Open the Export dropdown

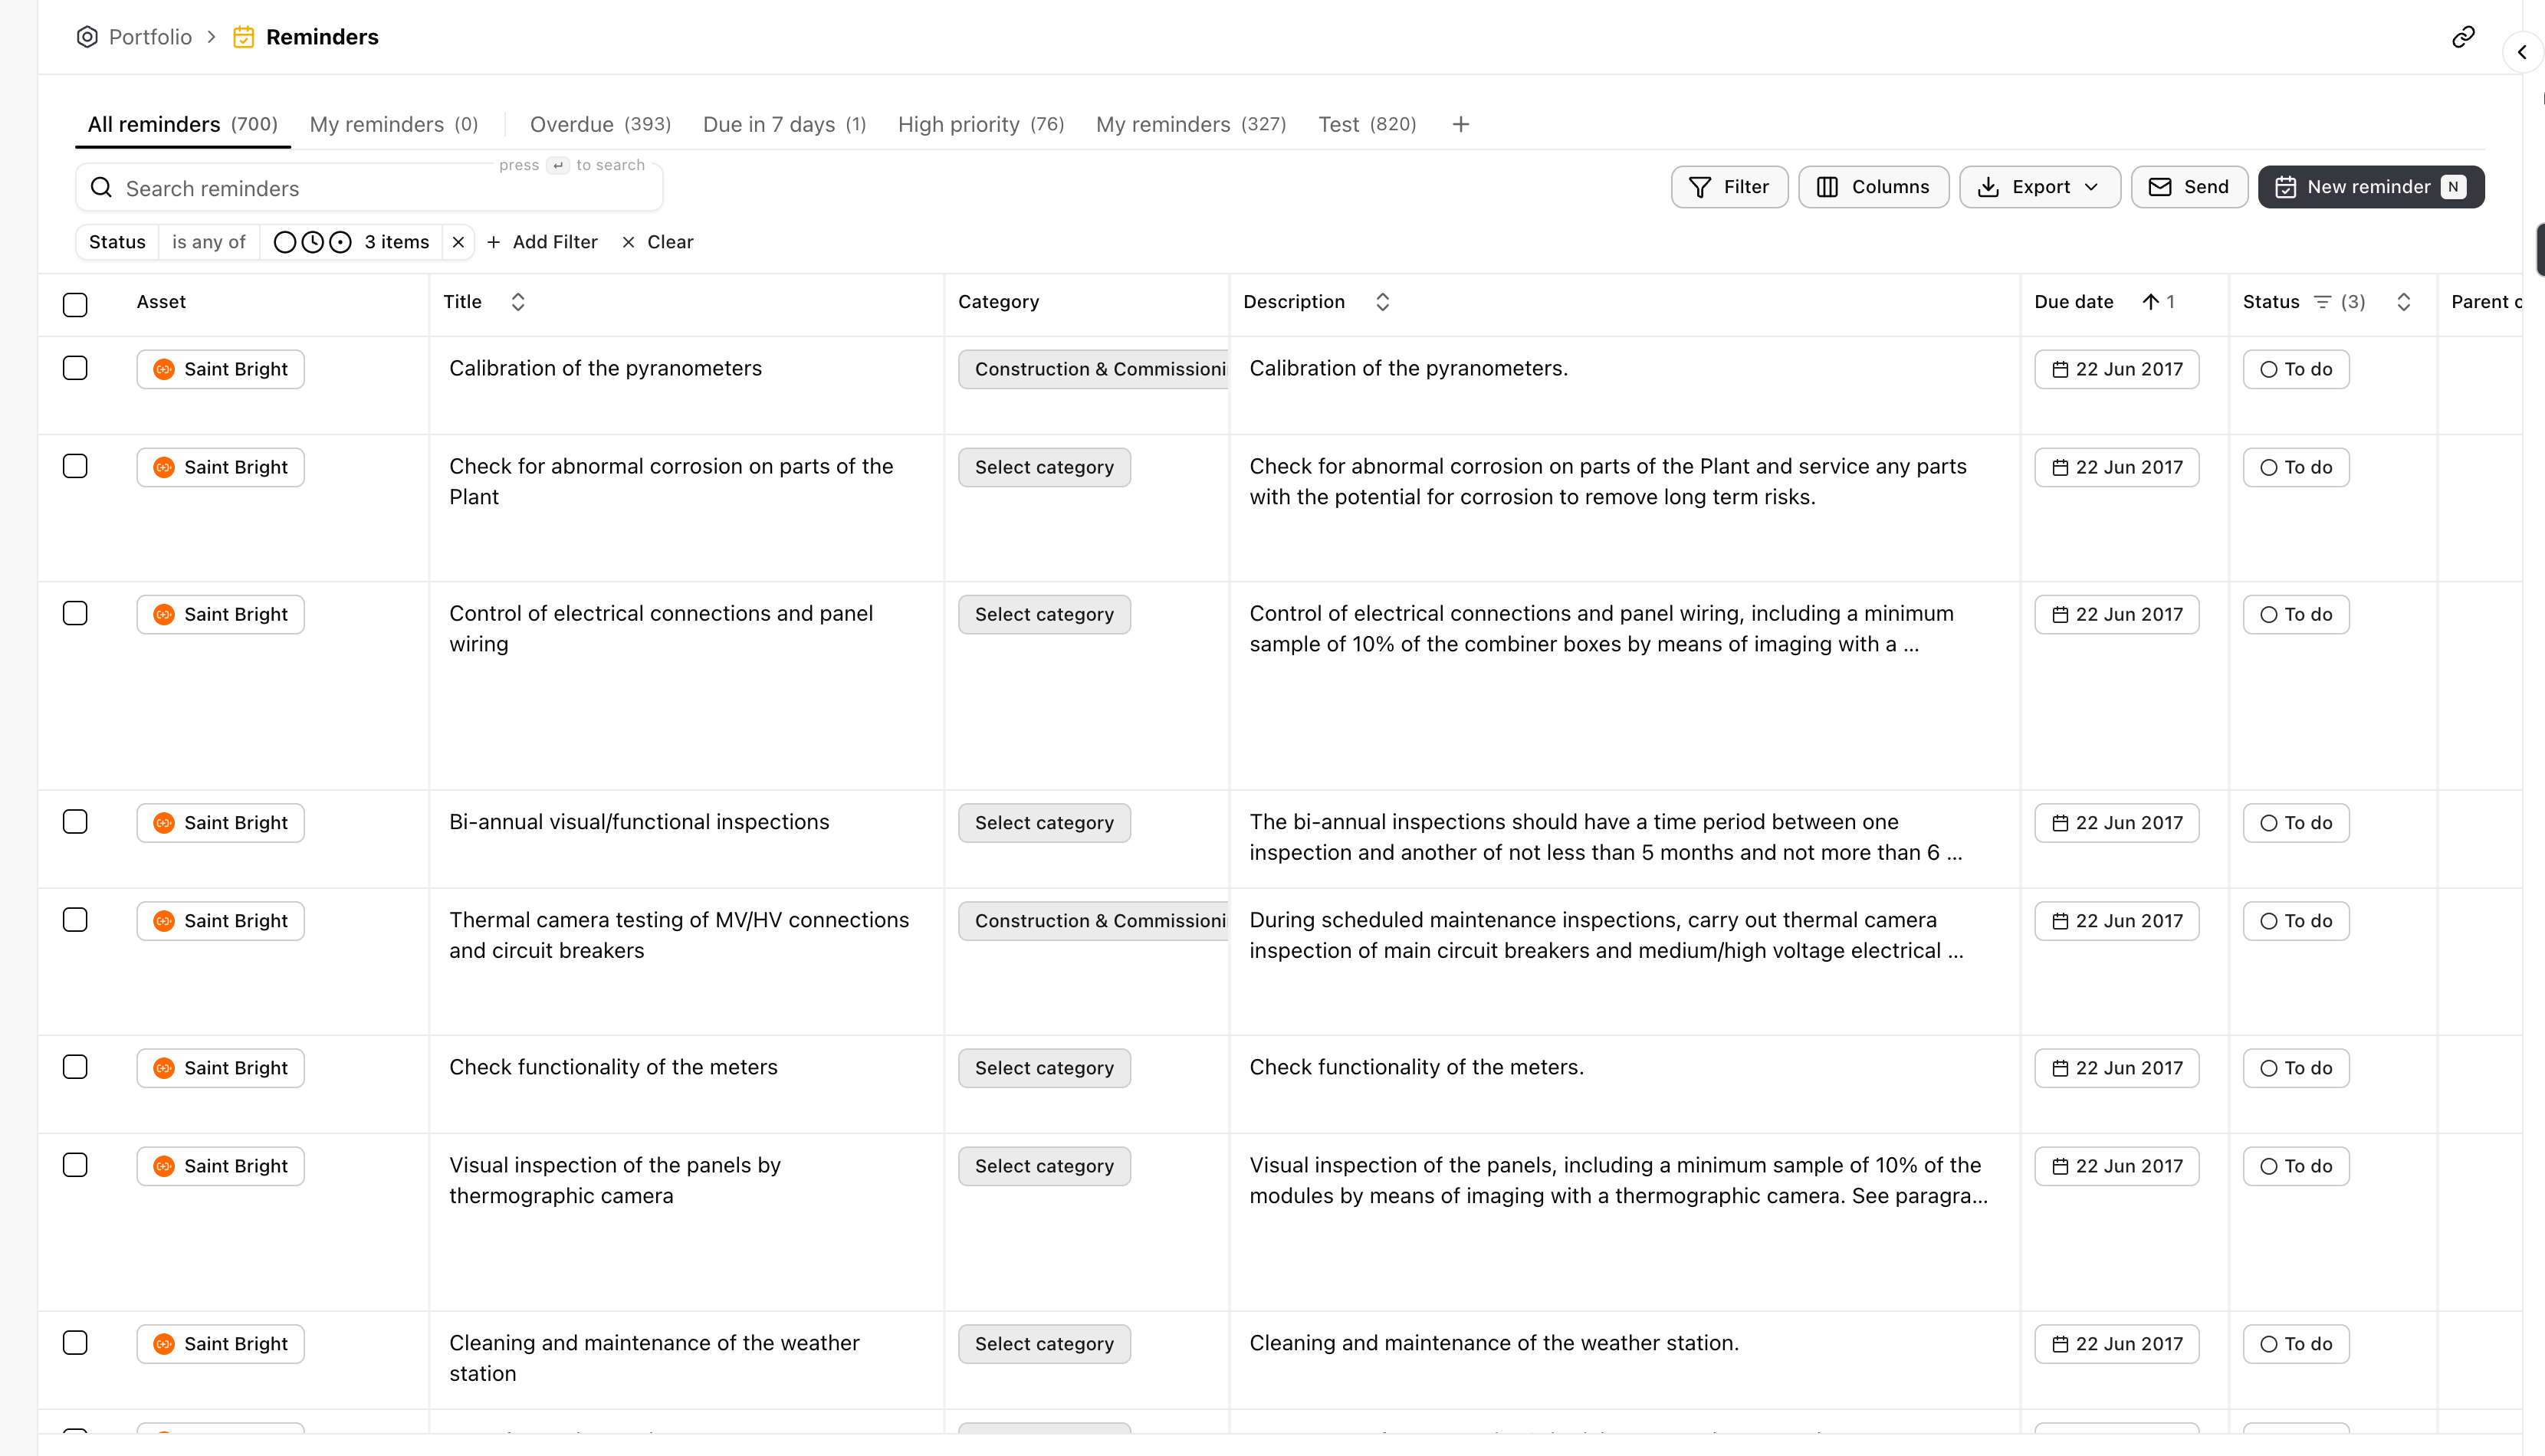2039,187
